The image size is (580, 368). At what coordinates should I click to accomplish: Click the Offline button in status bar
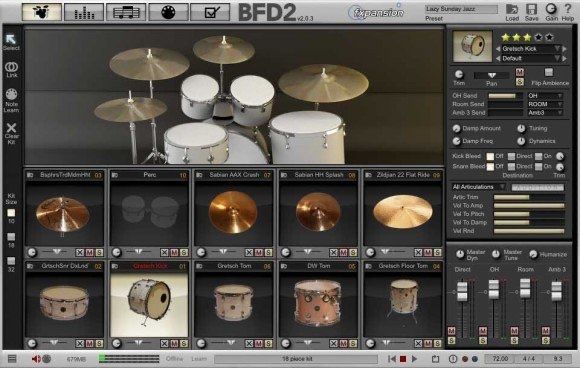coord(175,359)
